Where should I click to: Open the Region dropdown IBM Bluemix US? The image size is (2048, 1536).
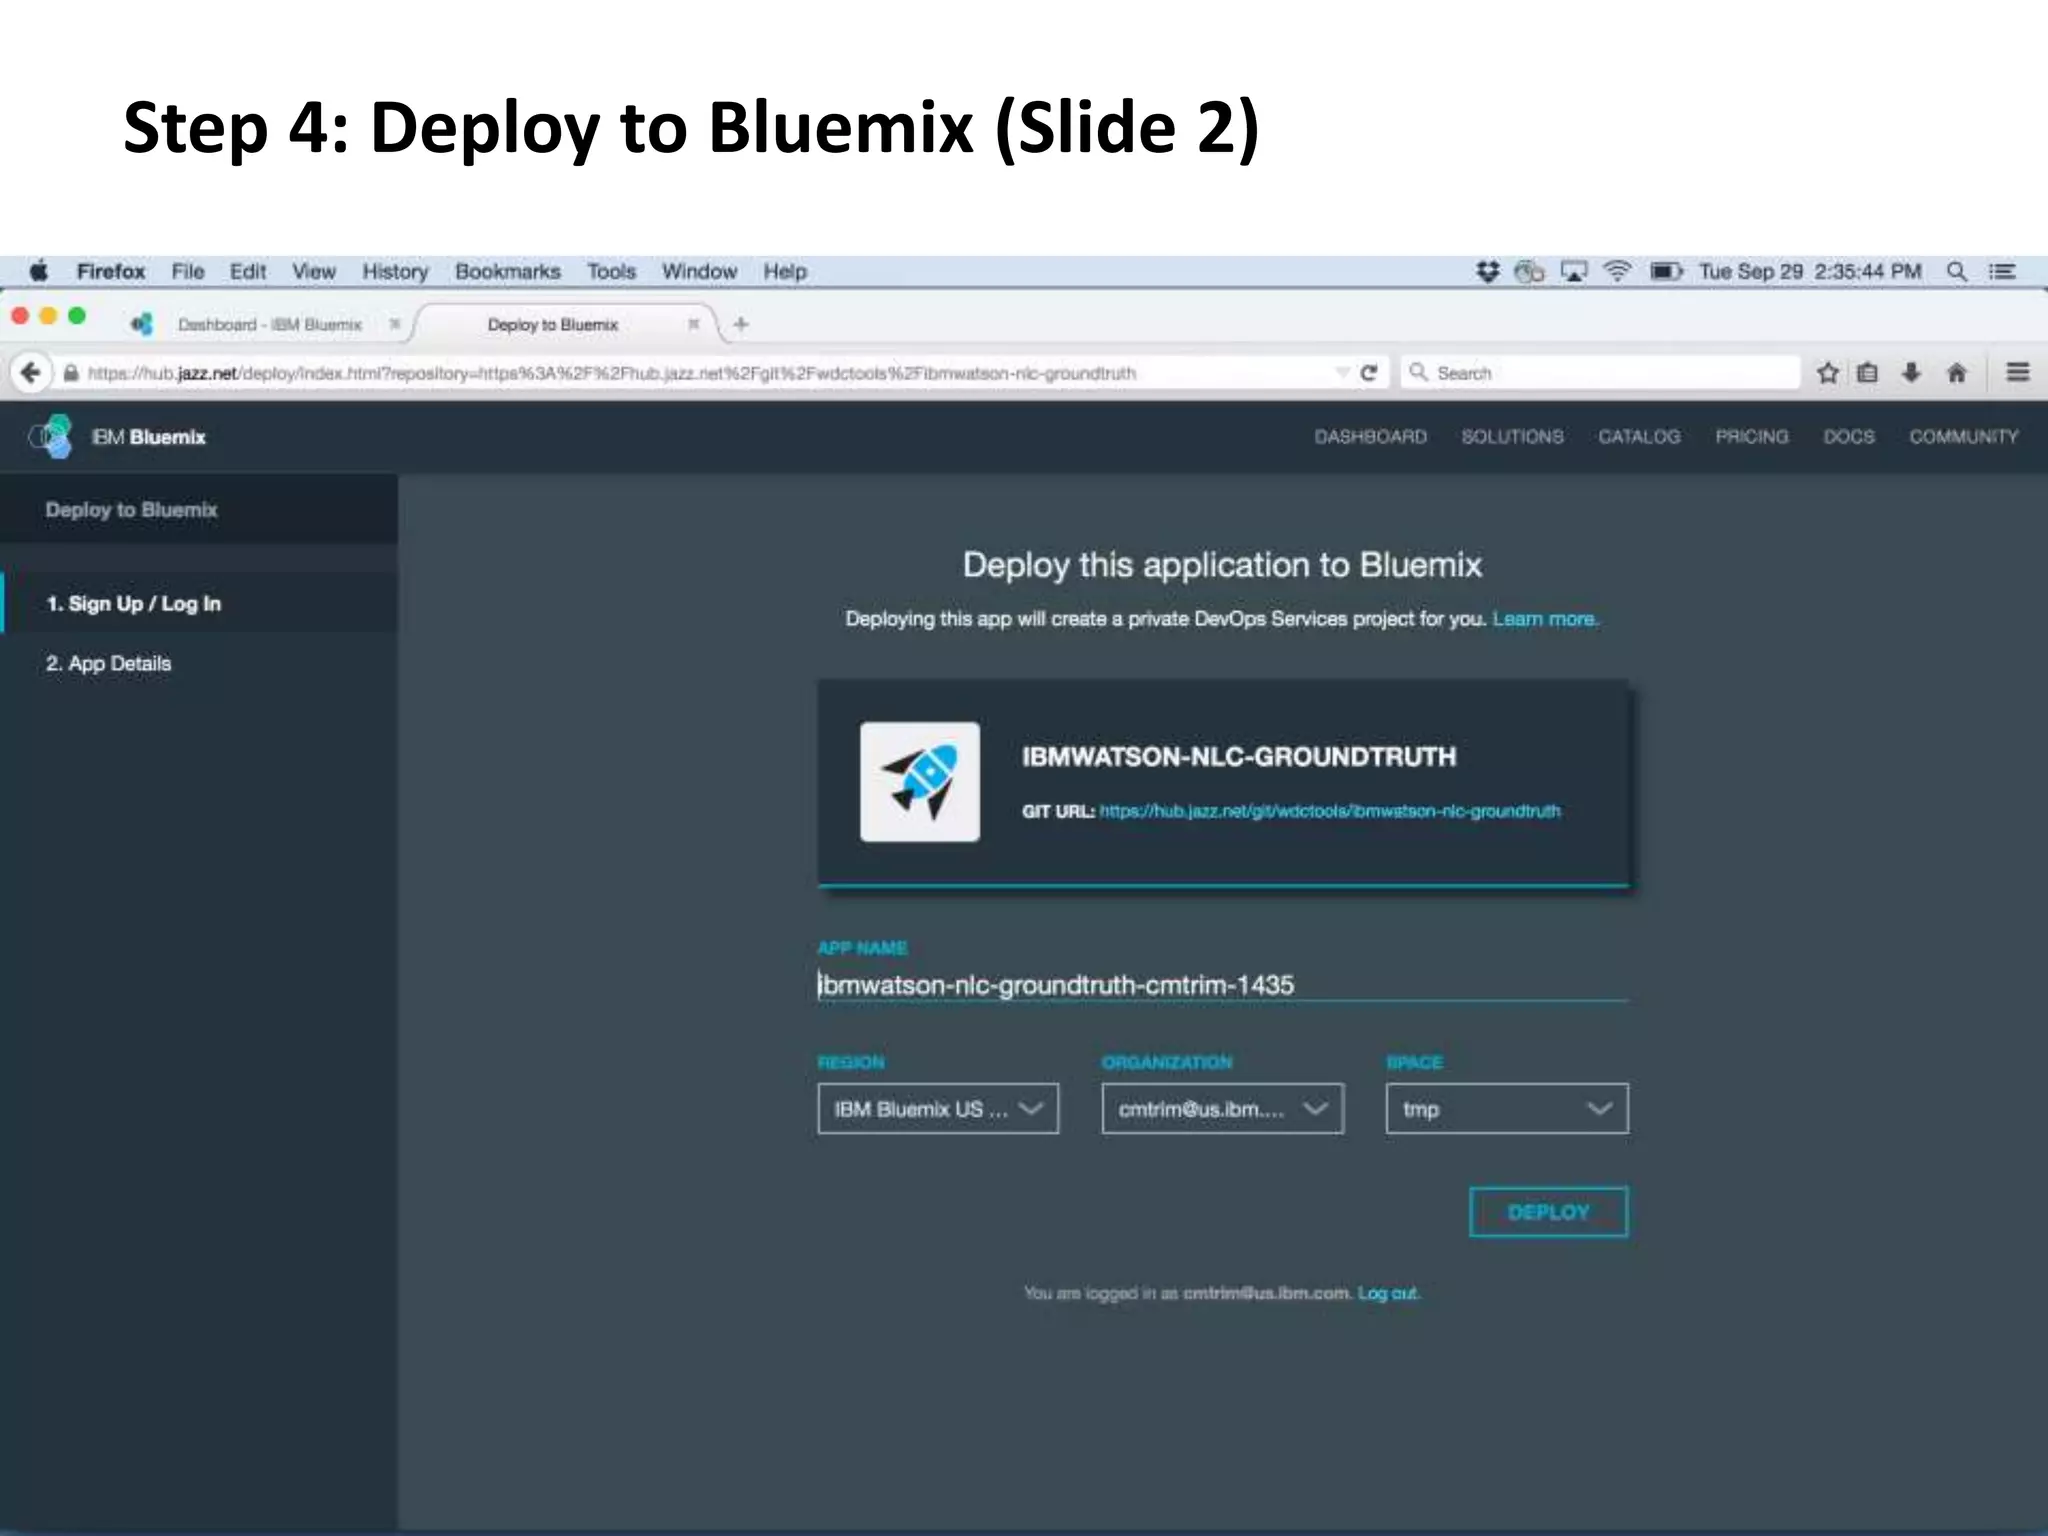coord(938,1108)
